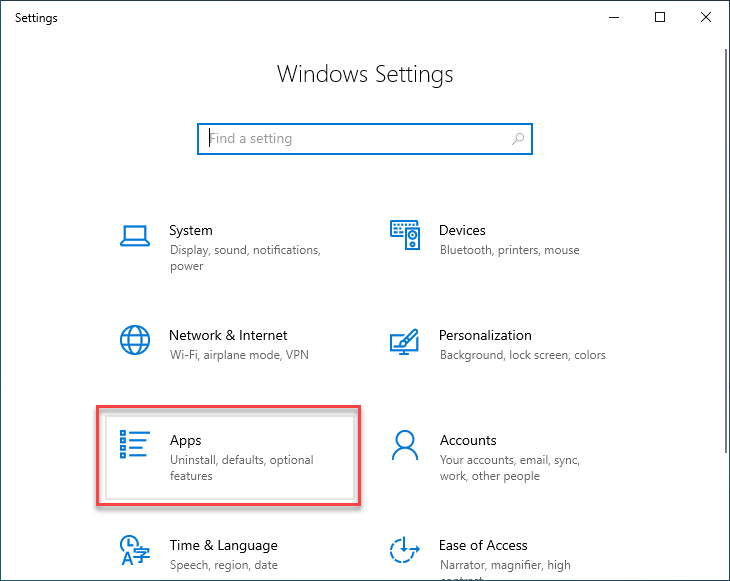This screenshot has width=730, height=581.
Task: Open the Ease of Access icon
Action: [x=405, y=550]
